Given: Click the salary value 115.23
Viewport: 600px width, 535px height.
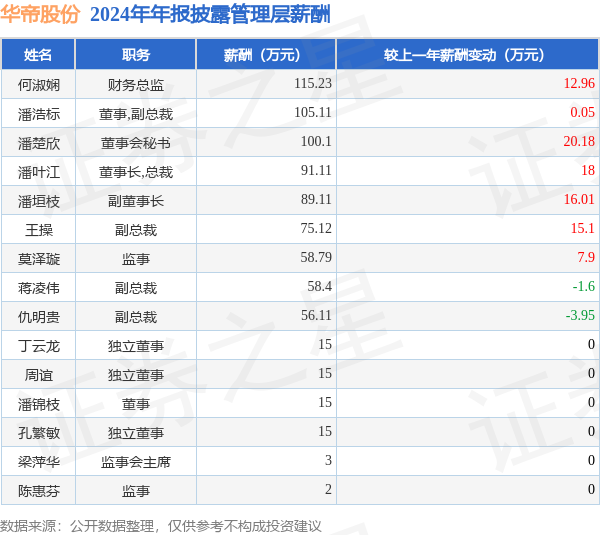Looking at the screenshot, I should tap(313, 83).
